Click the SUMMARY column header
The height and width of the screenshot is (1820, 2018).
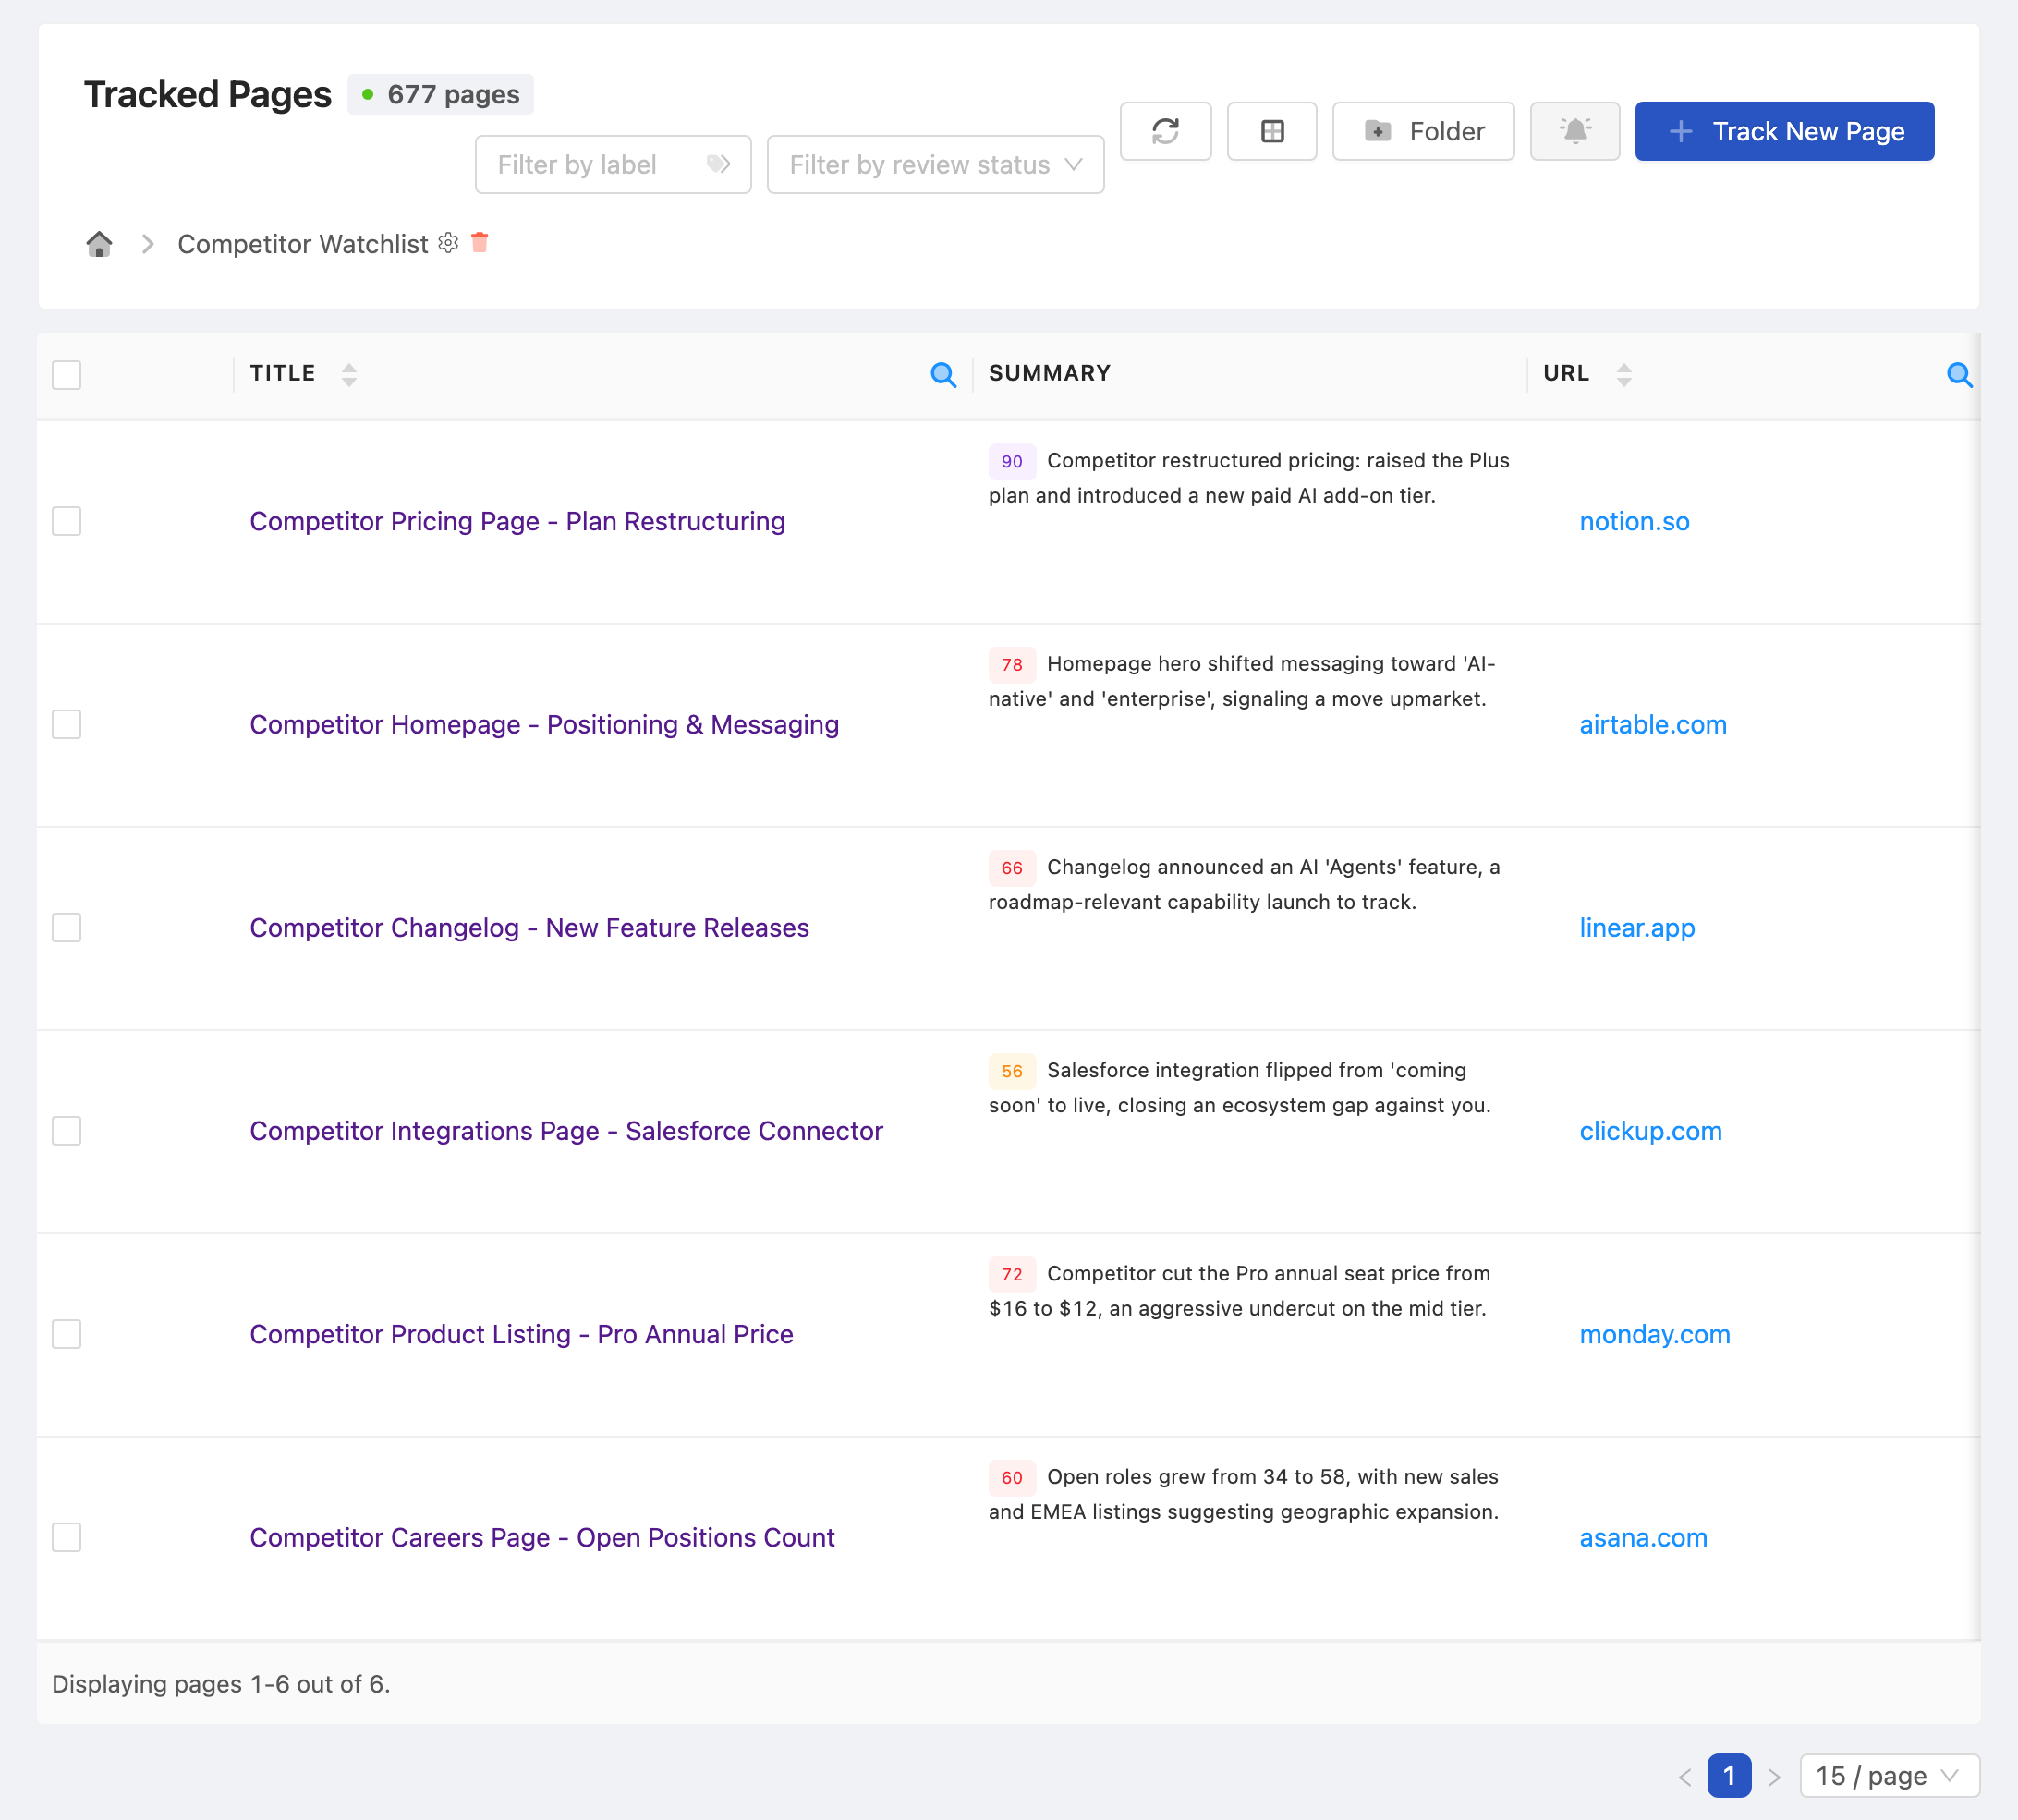coord(1049,373)
